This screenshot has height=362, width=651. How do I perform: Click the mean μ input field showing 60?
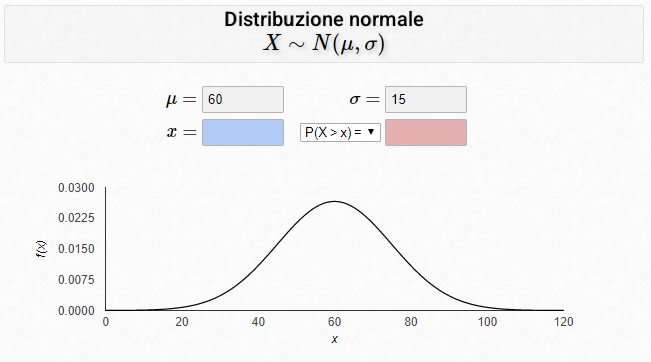pos(243,99)
